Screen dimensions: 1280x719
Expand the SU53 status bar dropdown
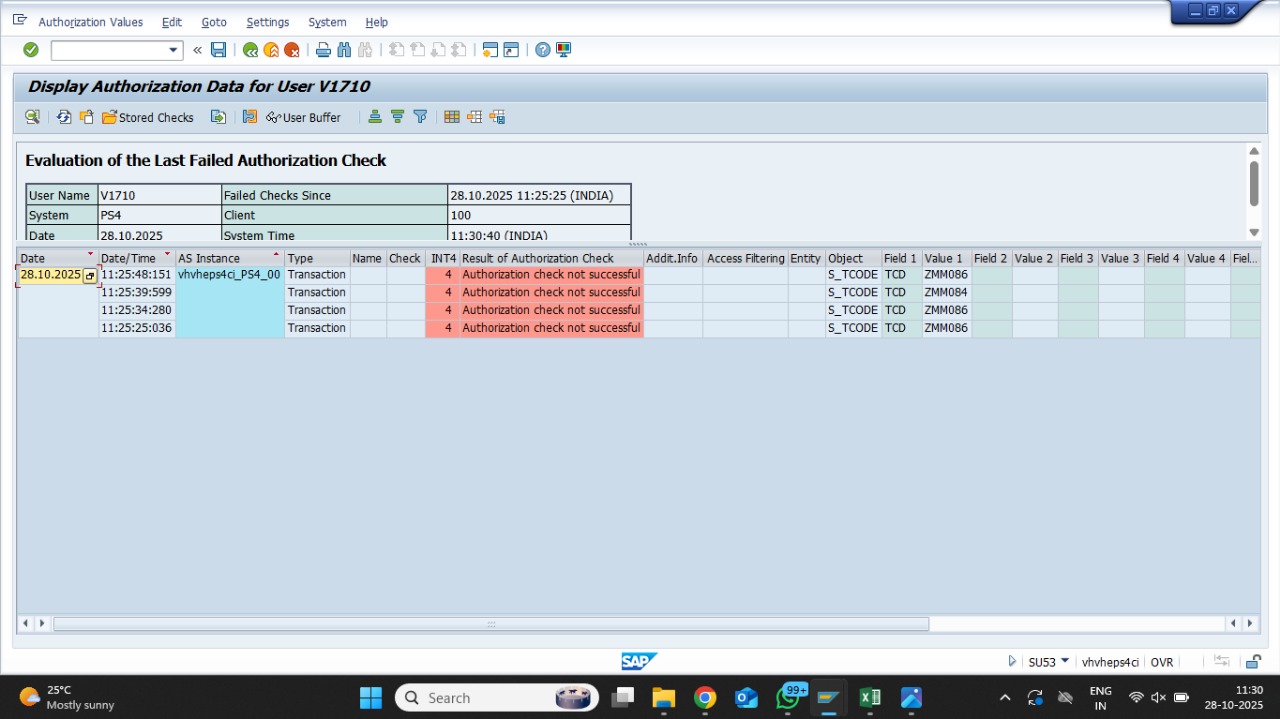coord(1065,661)
